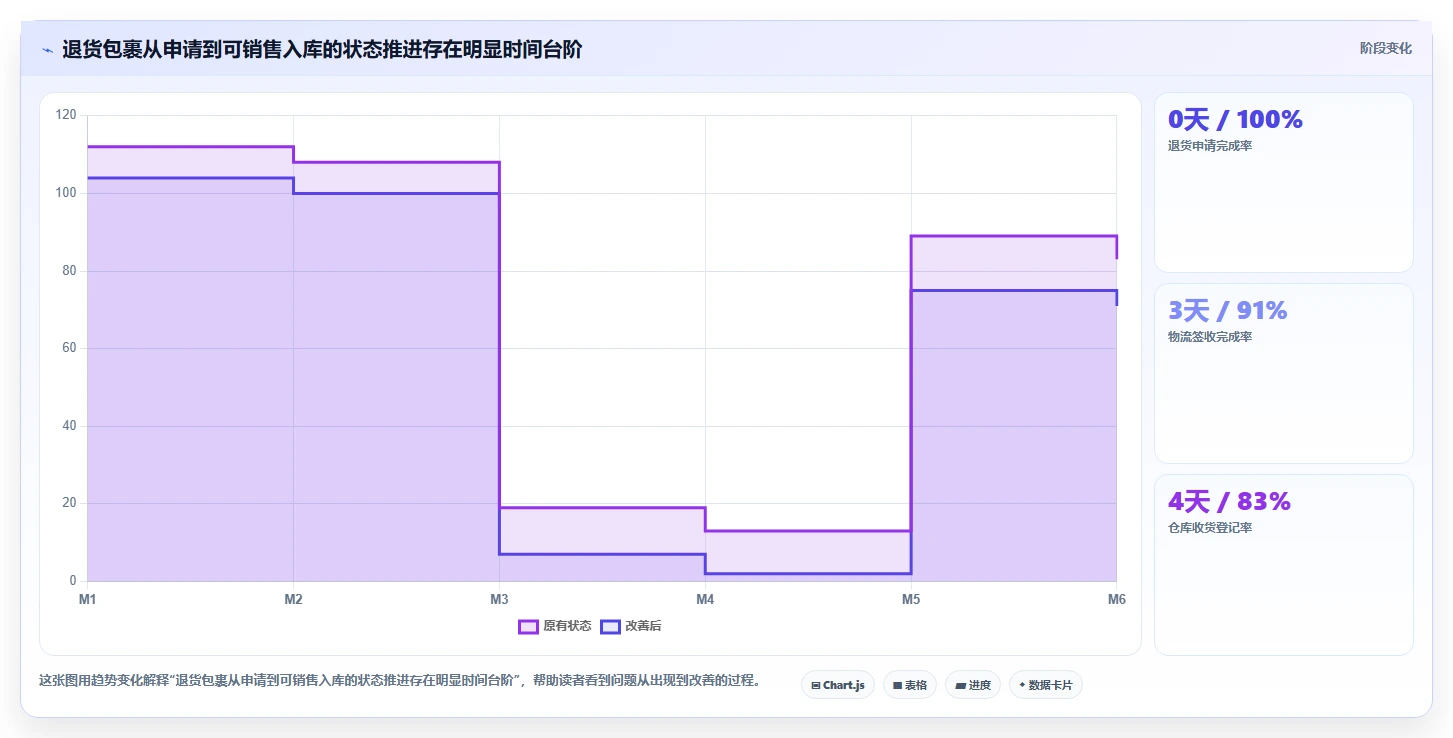
Task: Select the 0天 / 100% 退货申请完成率 card
Action: pos(1283,182)
